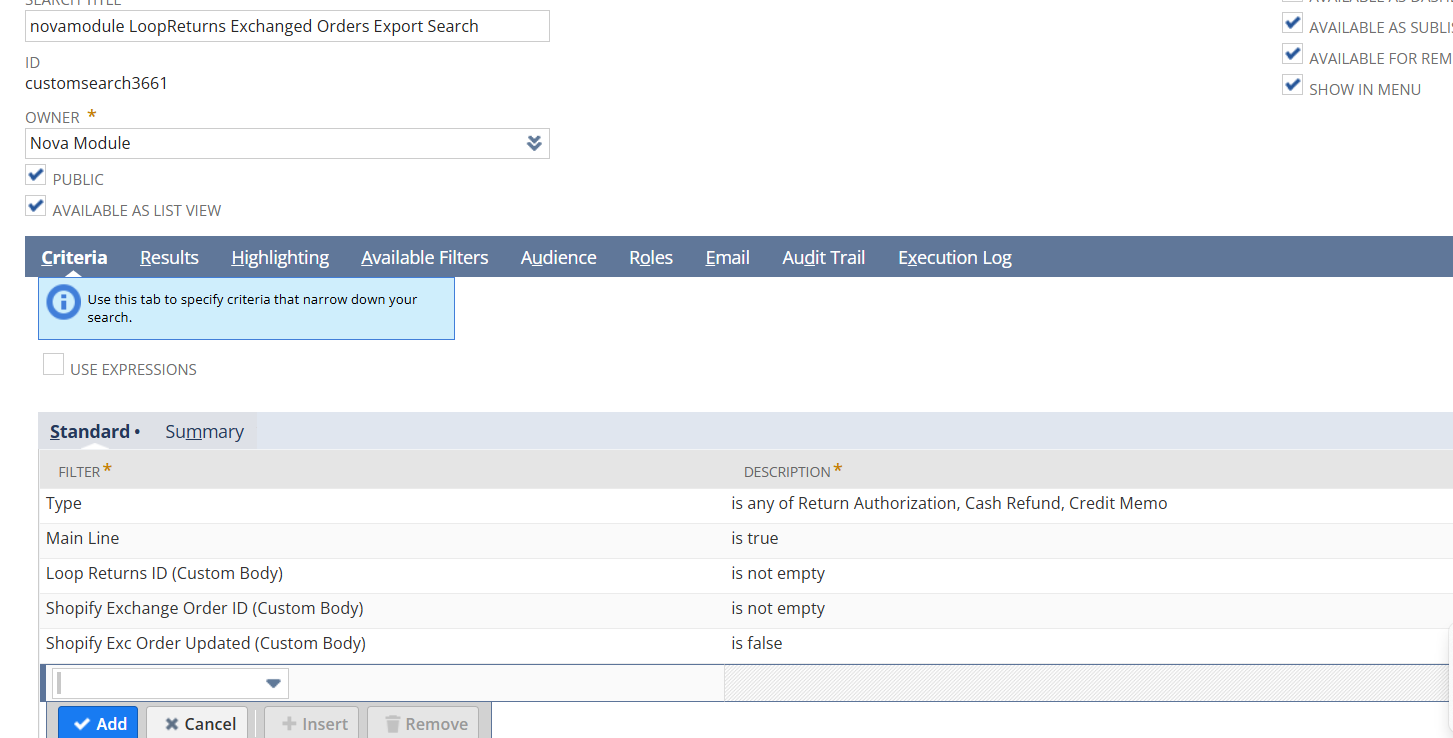Select the Summary criteria subtab
Viewport: 1453px width, 738px height.
204,431
